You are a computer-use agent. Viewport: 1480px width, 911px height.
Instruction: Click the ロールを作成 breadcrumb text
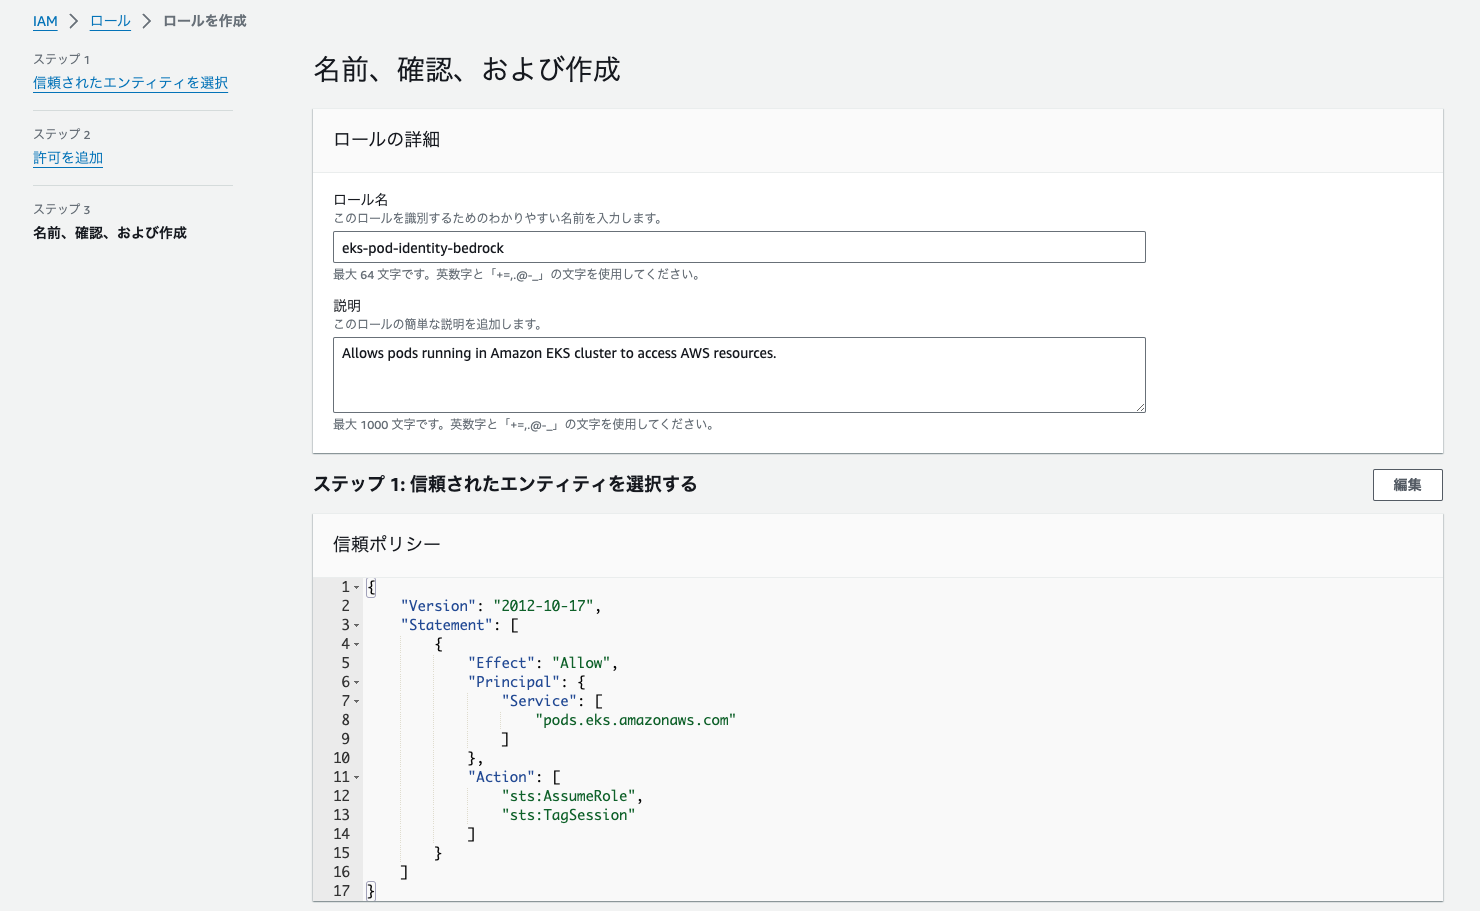coord(205,21)
